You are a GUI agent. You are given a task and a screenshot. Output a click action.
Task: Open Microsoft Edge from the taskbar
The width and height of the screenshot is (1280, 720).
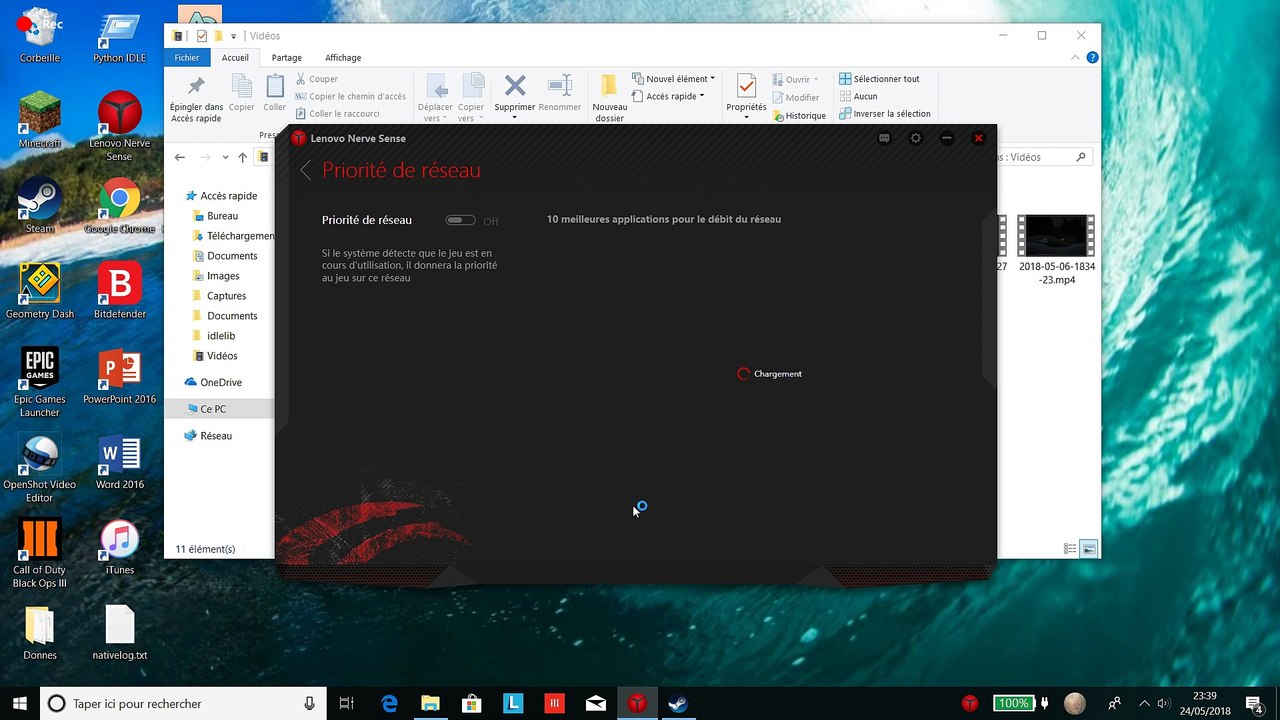click(x=390, y=704)
